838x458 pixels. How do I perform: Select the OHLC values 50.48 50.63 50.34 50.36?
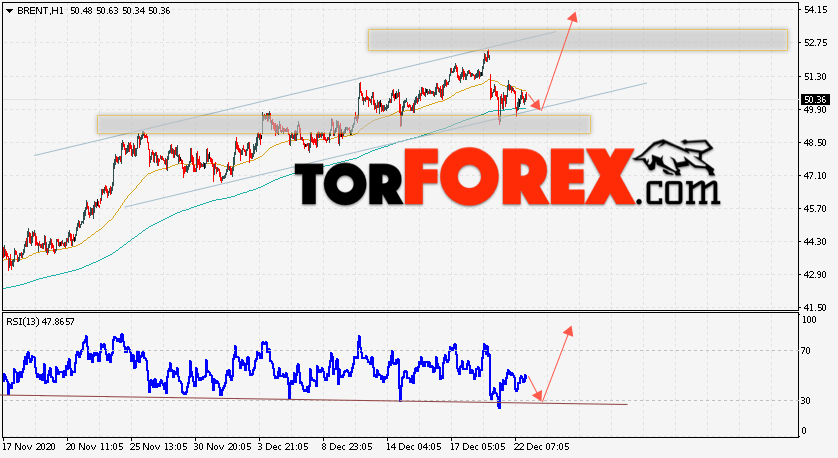click(120, 11)
